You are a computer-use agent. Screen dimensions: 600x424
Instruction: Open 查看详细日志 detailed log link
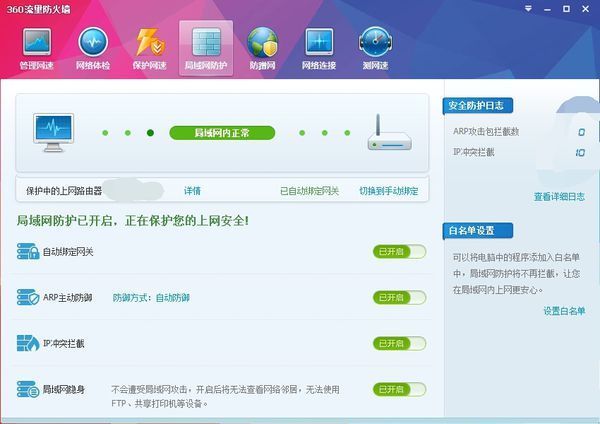click(559, 197)
